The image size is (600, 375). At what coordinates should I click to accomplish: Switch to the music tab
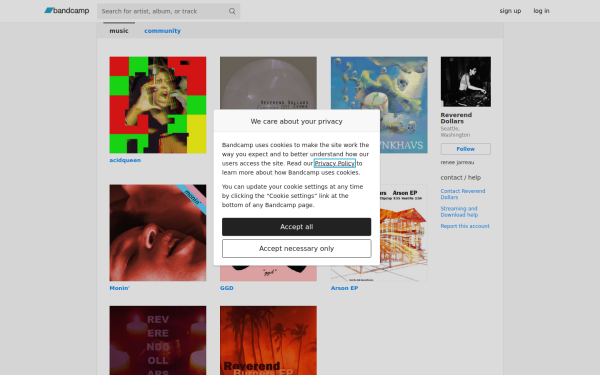(x=119, y=31)
